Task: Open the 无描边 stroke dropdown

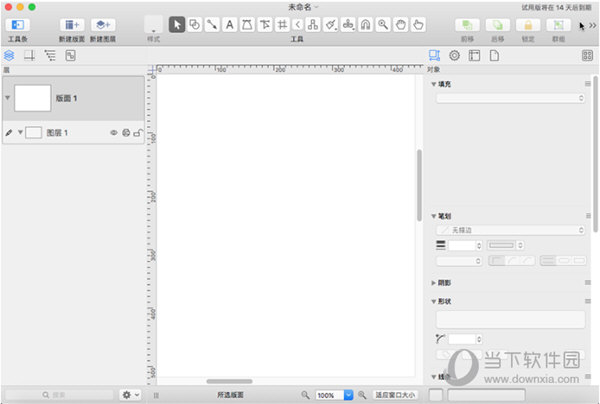Action: (x=508, y=230)
